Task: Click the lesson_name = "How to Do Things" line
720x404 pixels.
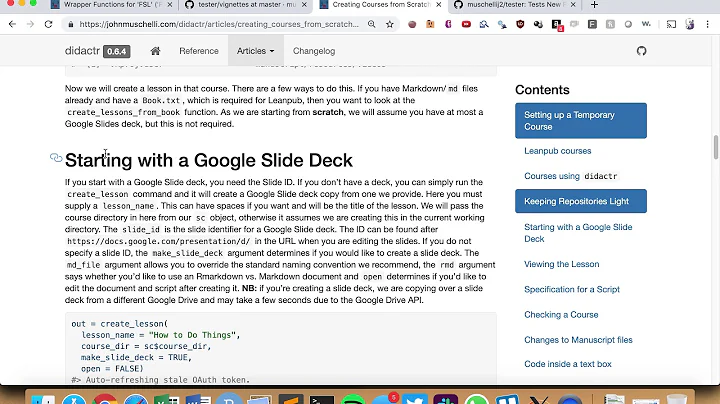Action: tap(161, 335)
